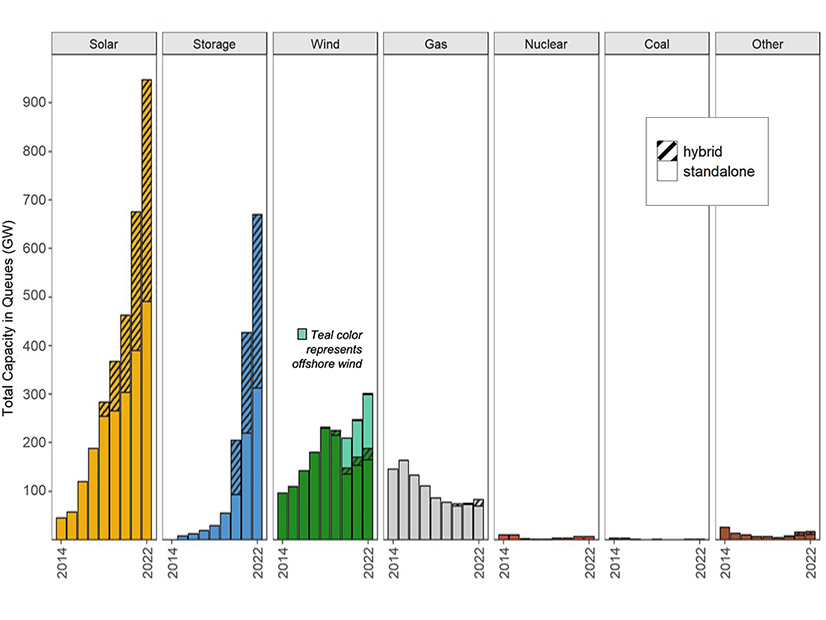Expand the Nuclear panel header
The height and width of the screenshot is (620, 826).
(546, 43)
